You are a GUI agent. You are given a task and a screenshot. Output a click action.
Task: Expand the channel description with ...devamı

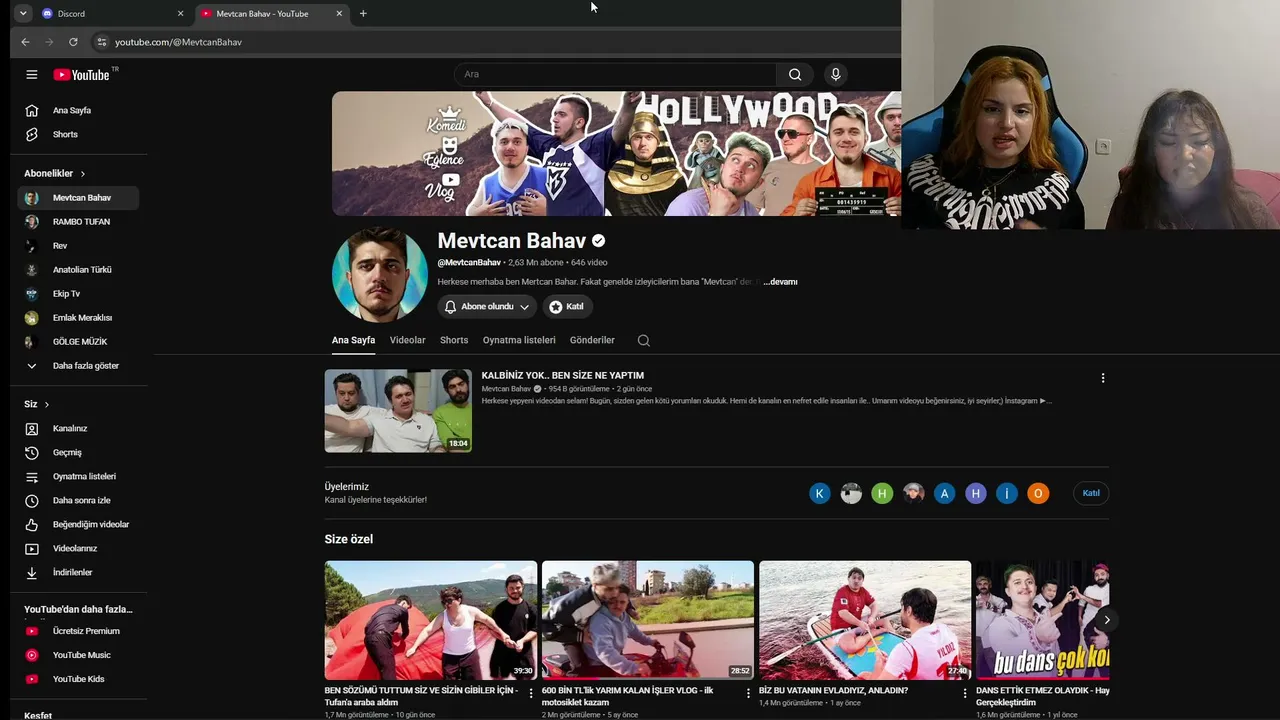(x=780, y=282)
